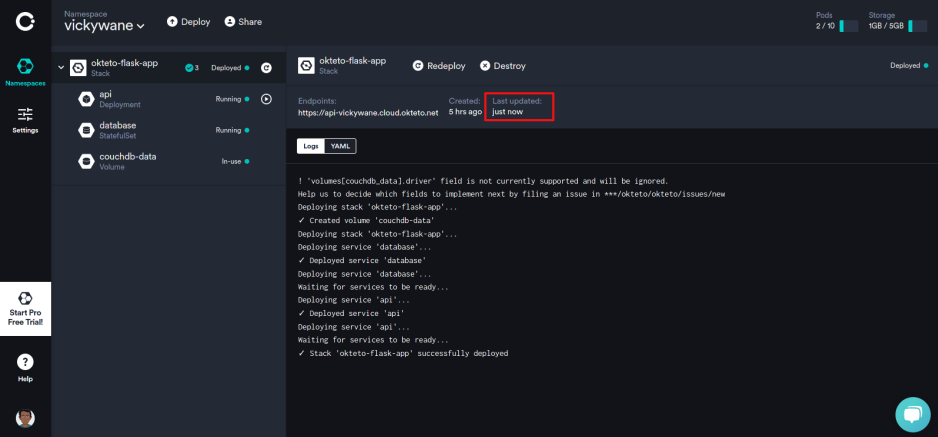Click the Start Pro Free Trial banner
938x437 pixels.
tap(25, 309)
